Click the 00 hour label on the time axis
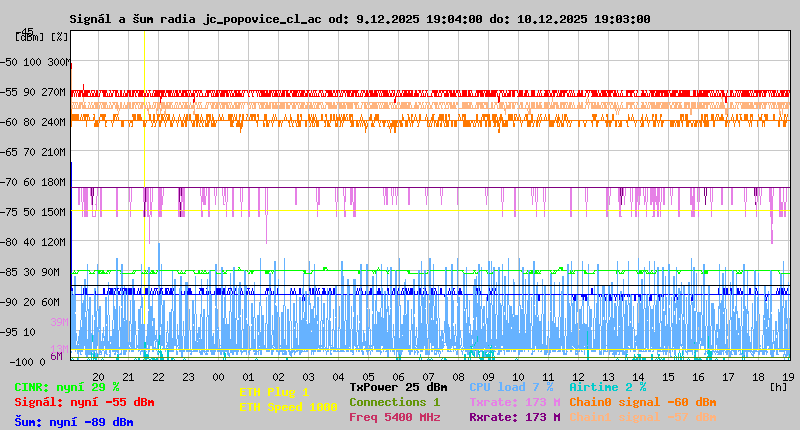800x430 pixels. (219, 377)
